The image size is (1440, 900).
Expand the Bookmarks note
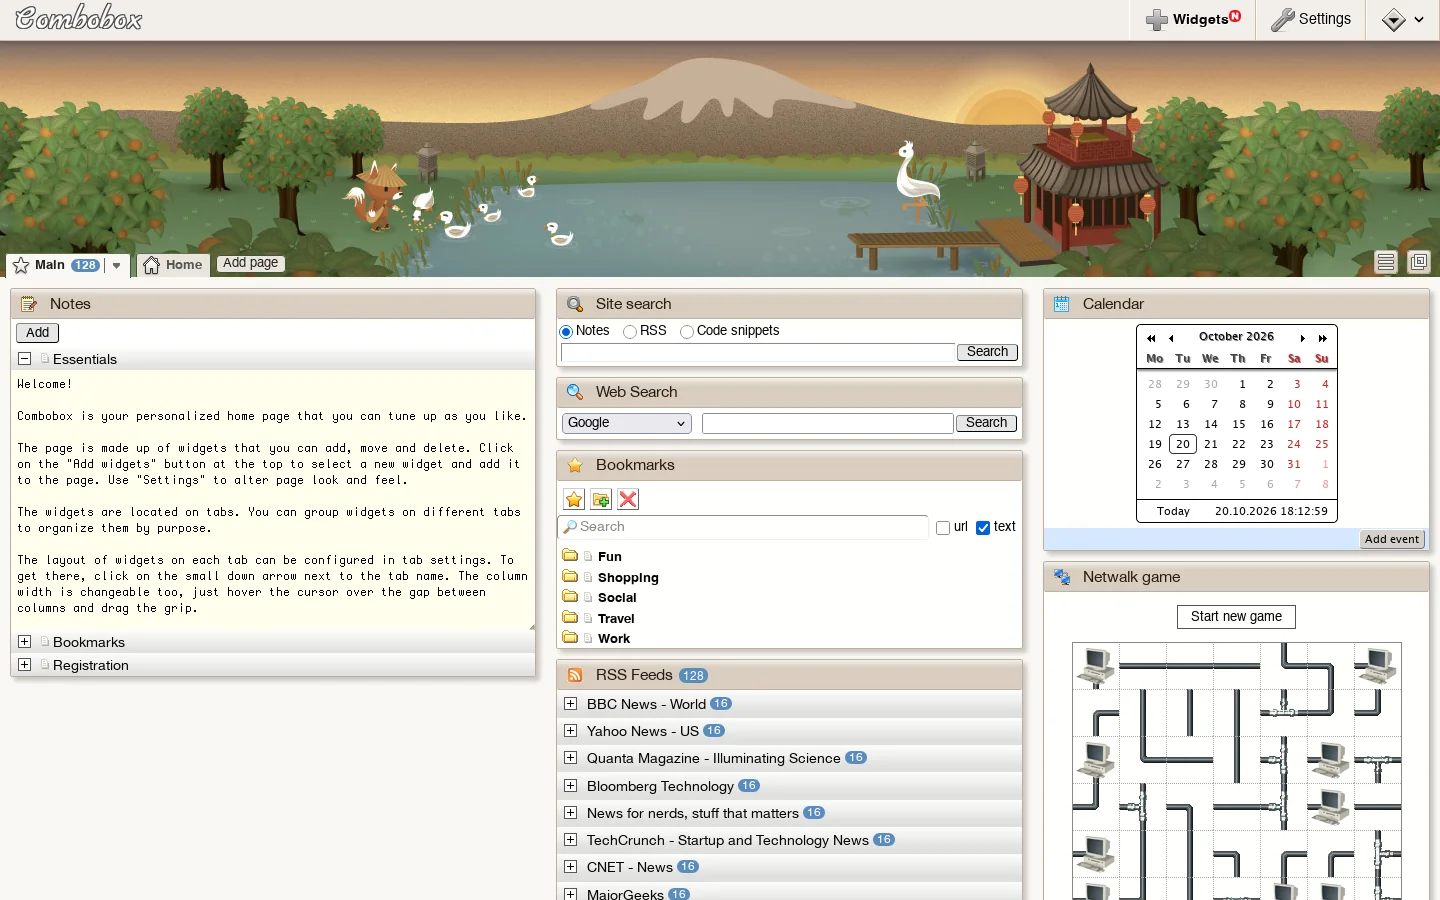coord(25,642)
